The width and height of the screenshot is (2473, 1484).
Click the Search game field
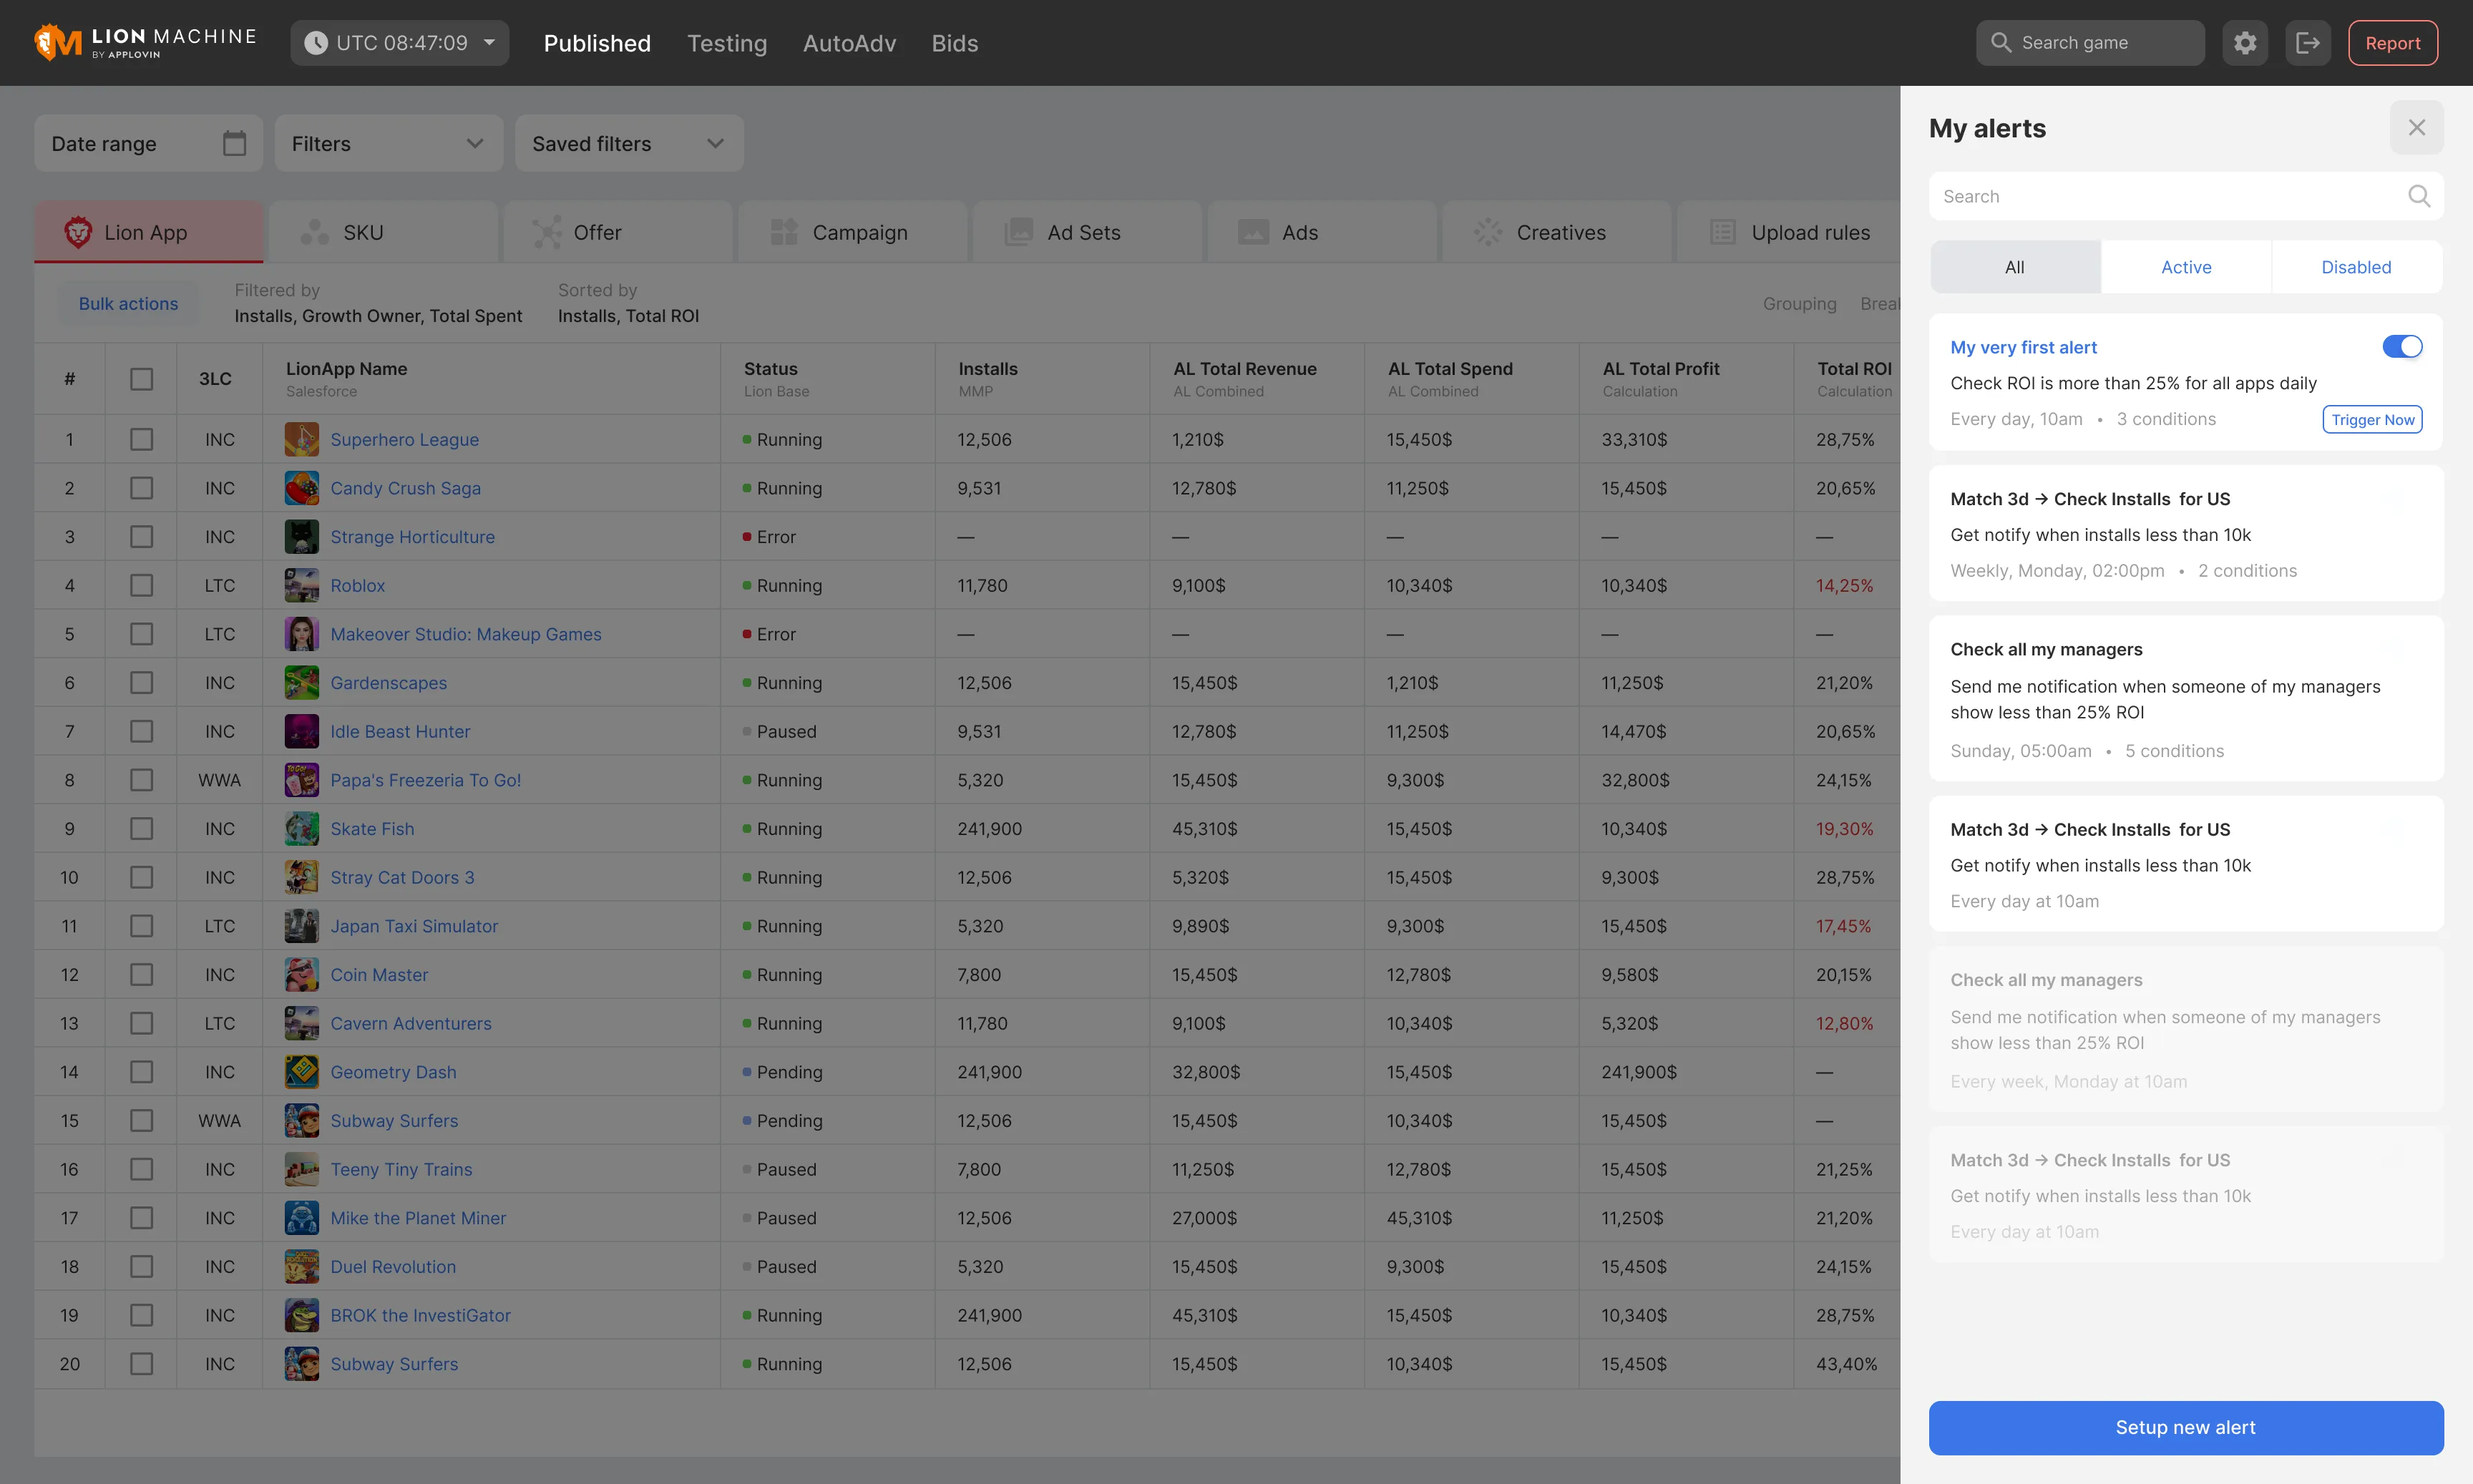click(x=2090, y=43)
